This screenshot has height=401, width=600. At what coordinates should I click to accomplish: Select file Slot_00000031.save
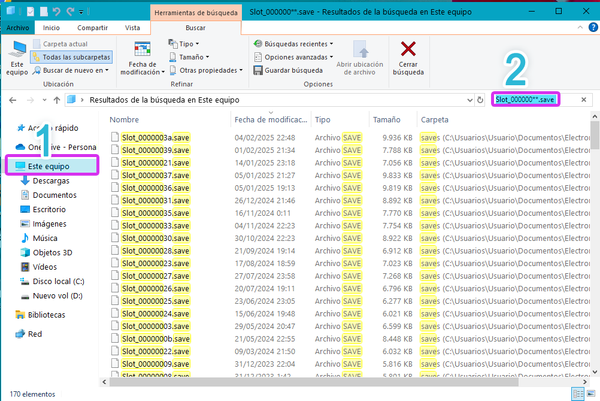[155, 200]
